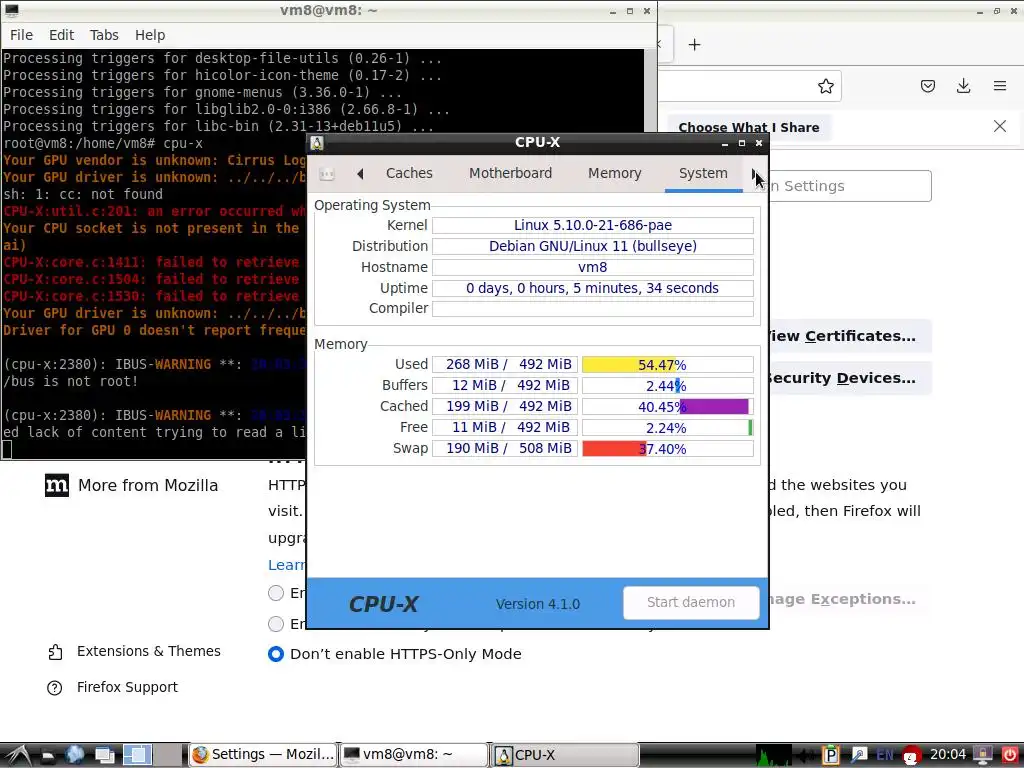Open the terminal File menu
Image resolution: width=1024 pixels, height=768 pixels.
[21, 35]
